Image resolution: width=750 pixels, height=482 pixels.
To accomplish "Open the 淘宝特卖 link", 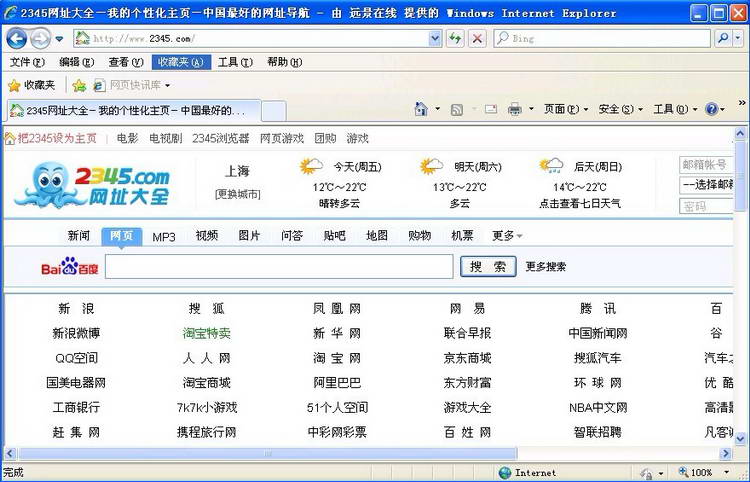I will (207, 333).
